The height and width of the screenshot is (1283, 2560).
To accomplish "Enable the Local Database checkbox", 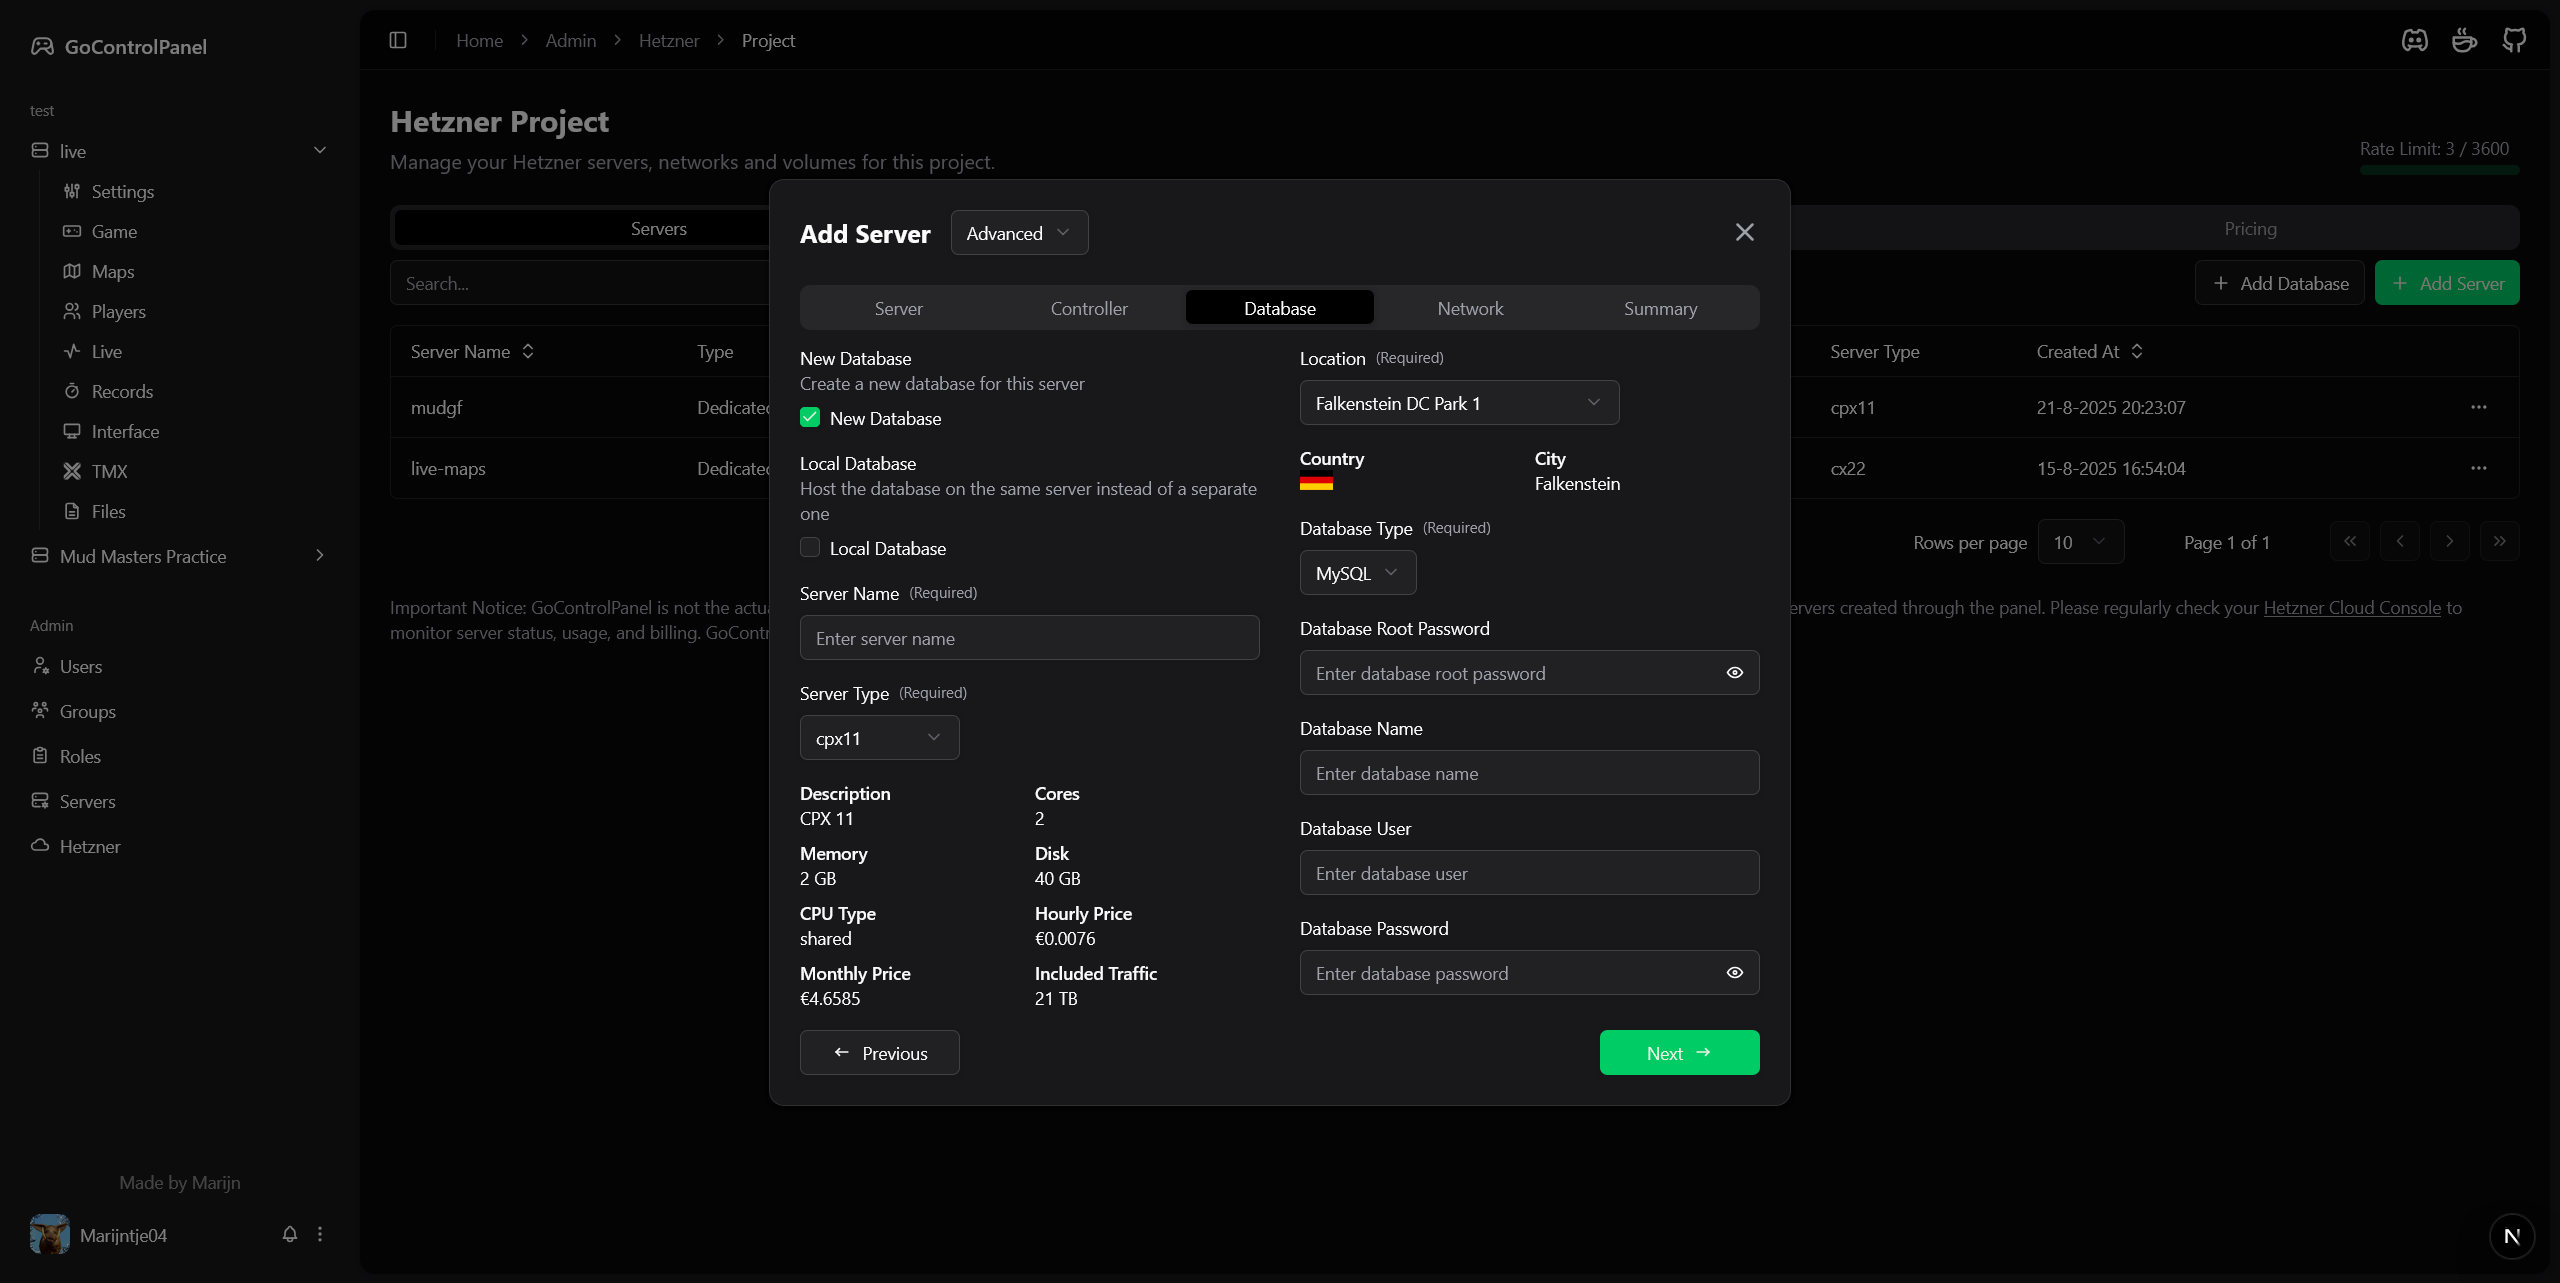I will pyautogui.click(x=810, y=548).
